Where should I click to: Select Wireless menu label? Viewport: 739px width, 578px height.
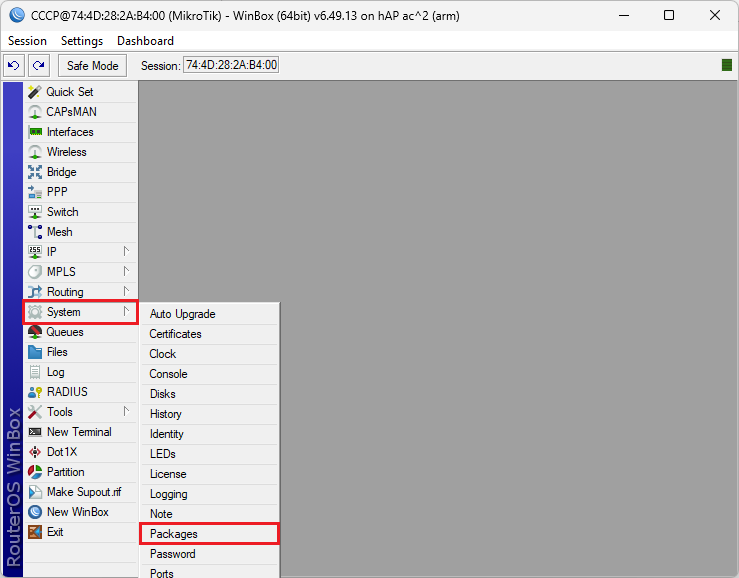[x=66, y=152]
